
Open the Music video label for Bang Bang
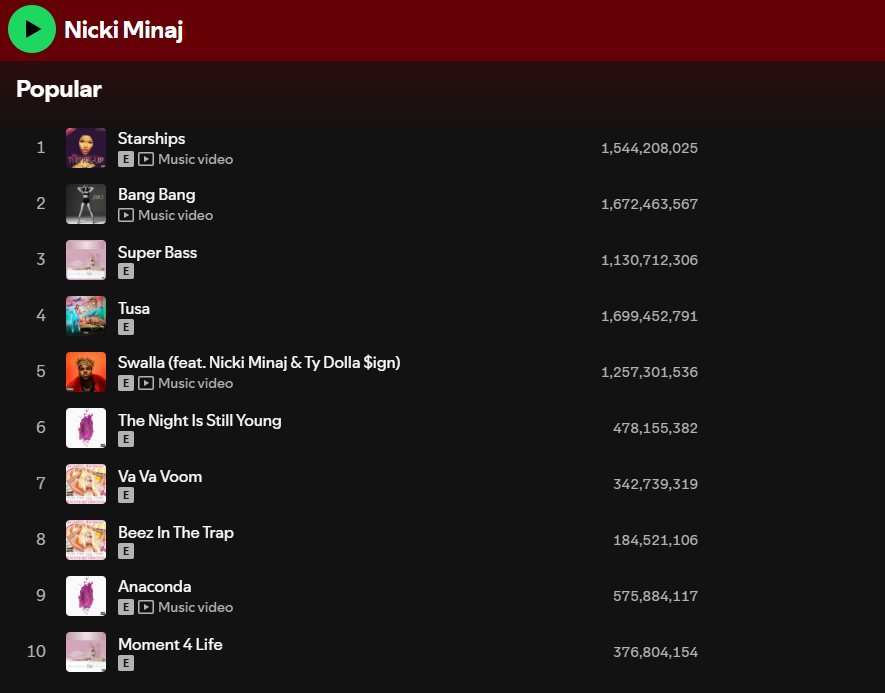[x=176, y=215]
